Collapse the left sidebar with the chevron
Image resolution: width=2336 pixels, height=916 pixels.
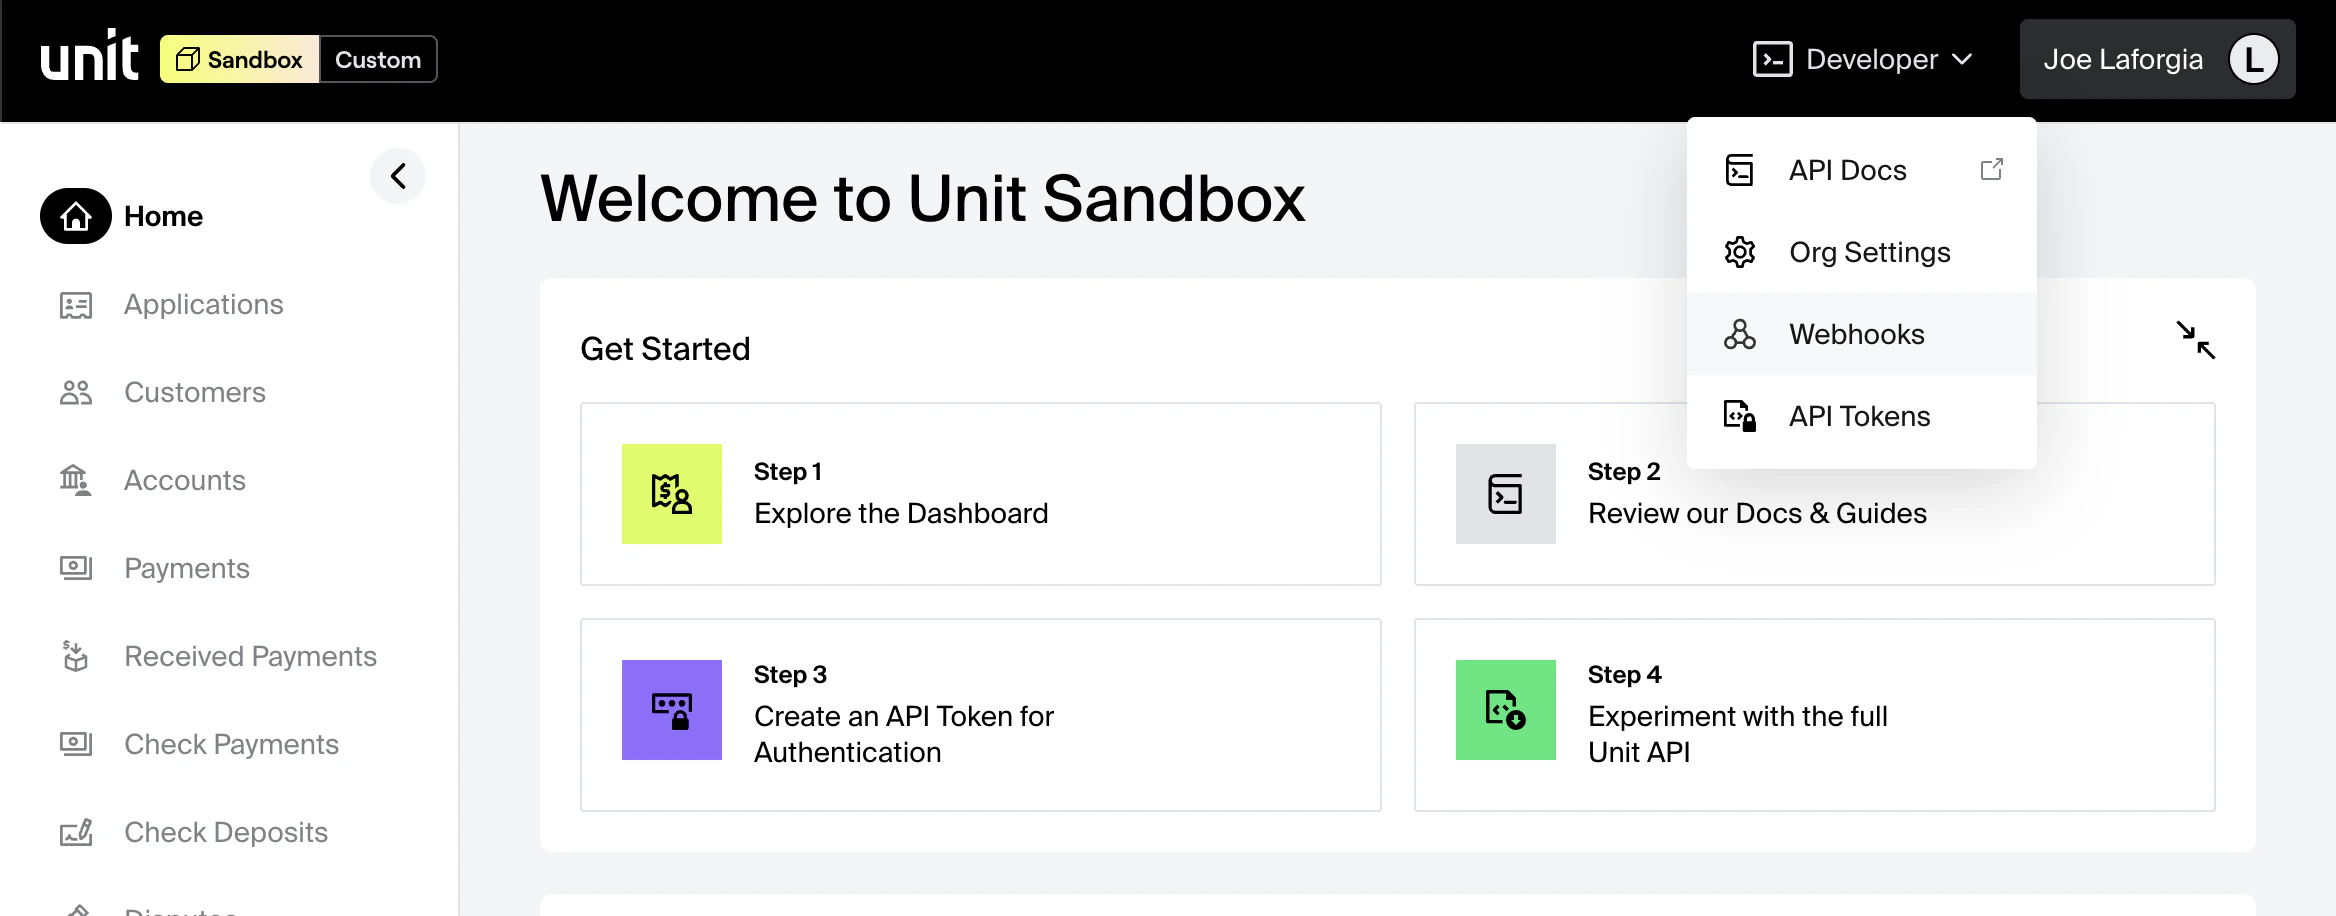tap(397, 176)
